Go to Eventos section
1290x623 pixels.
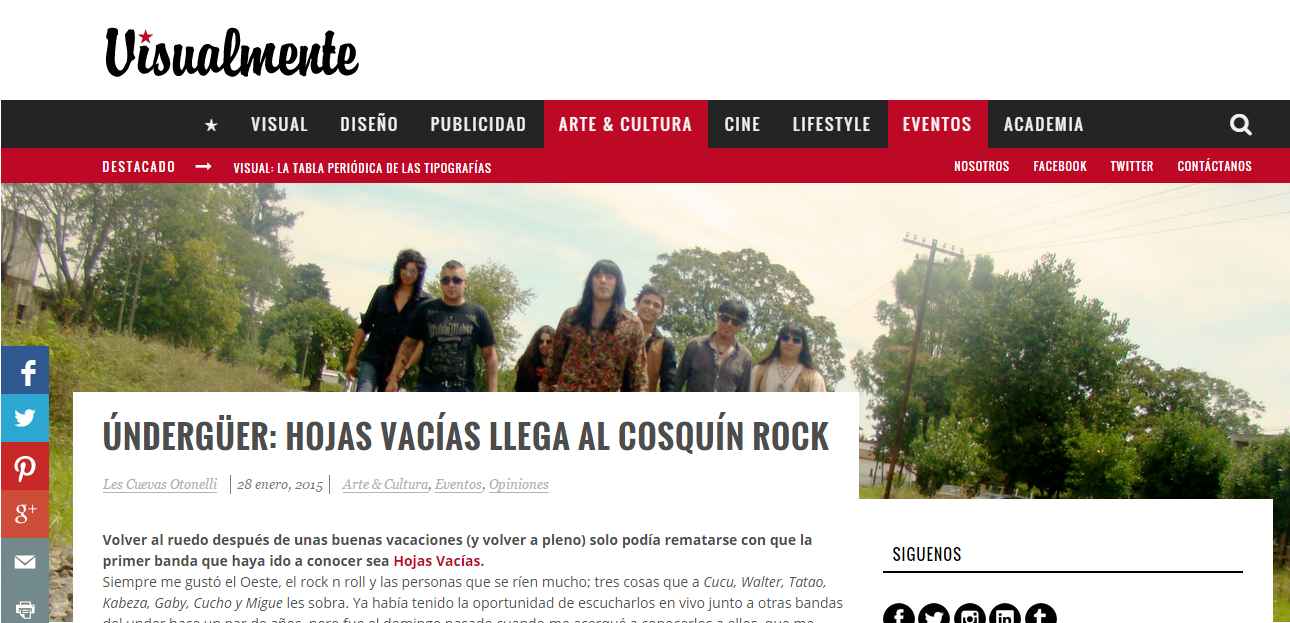937,124
